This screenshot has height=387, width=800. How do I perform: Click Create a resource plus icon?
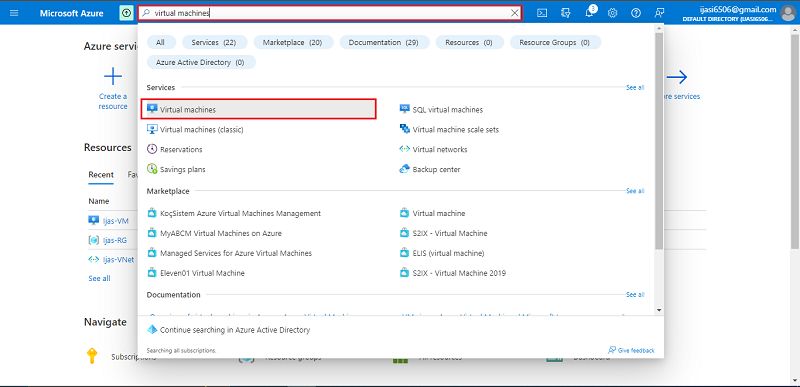pos(113,77)
